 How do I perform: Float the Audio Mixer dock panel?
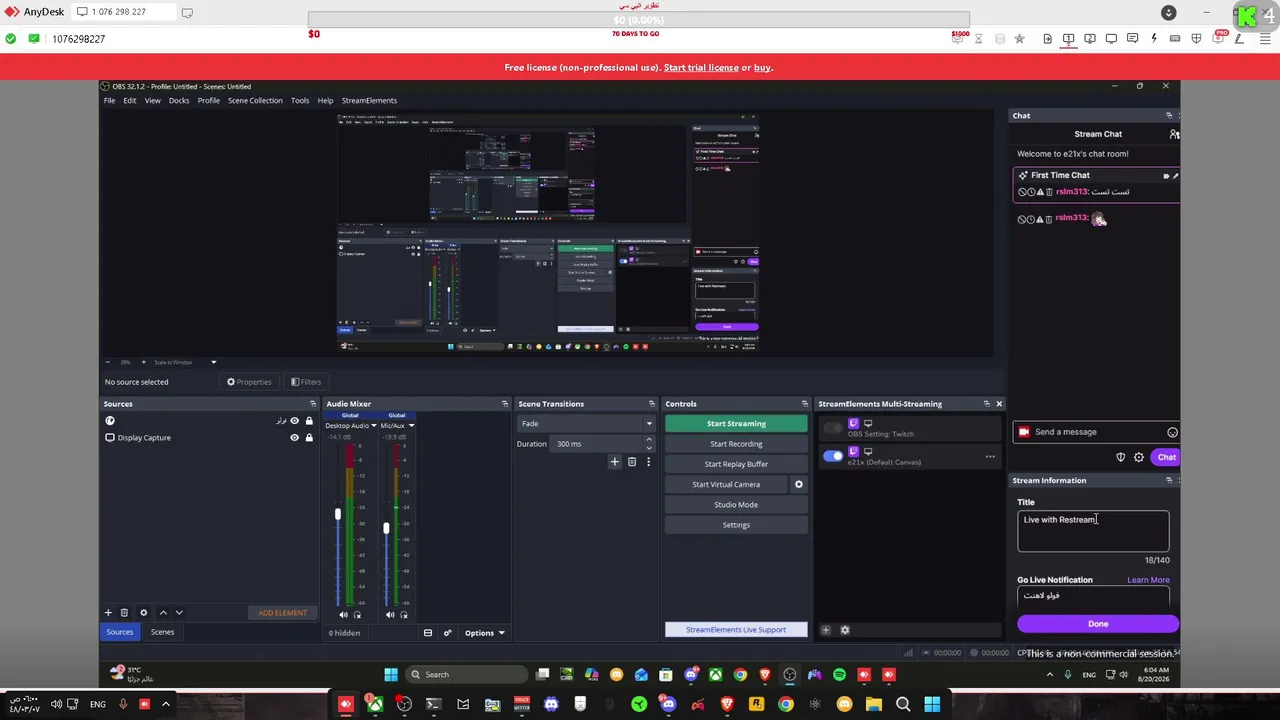coord(505,404)
